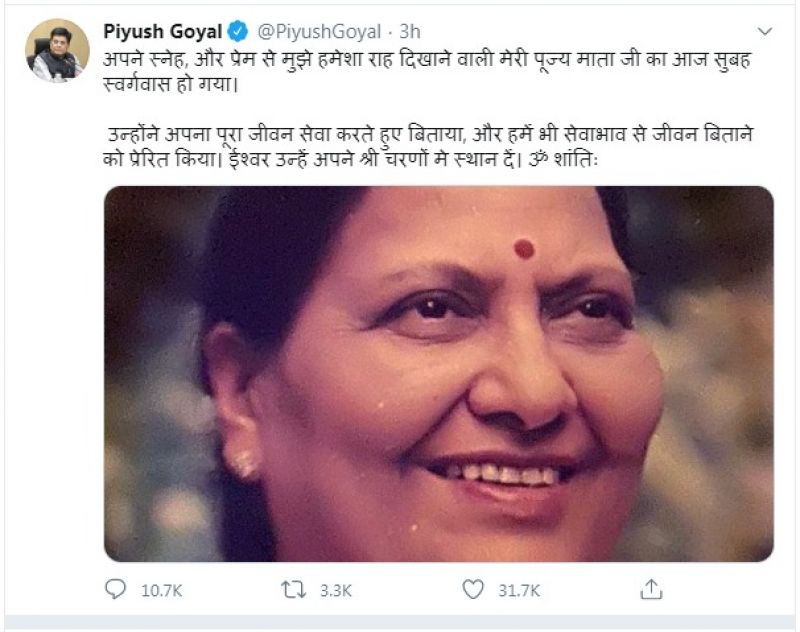The height and width of the screenshot is (632, 800).
Task: Click the 10.7K reply count
Action: pos(160,590)
